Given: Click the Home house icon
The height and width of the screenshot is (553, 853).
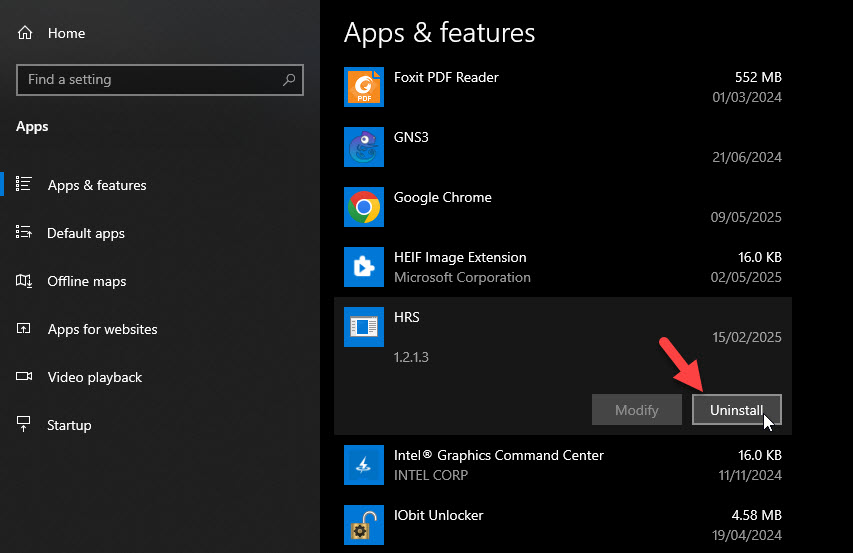Looking at the screenshot, I should pyautogui.click(x=25, y=33).
